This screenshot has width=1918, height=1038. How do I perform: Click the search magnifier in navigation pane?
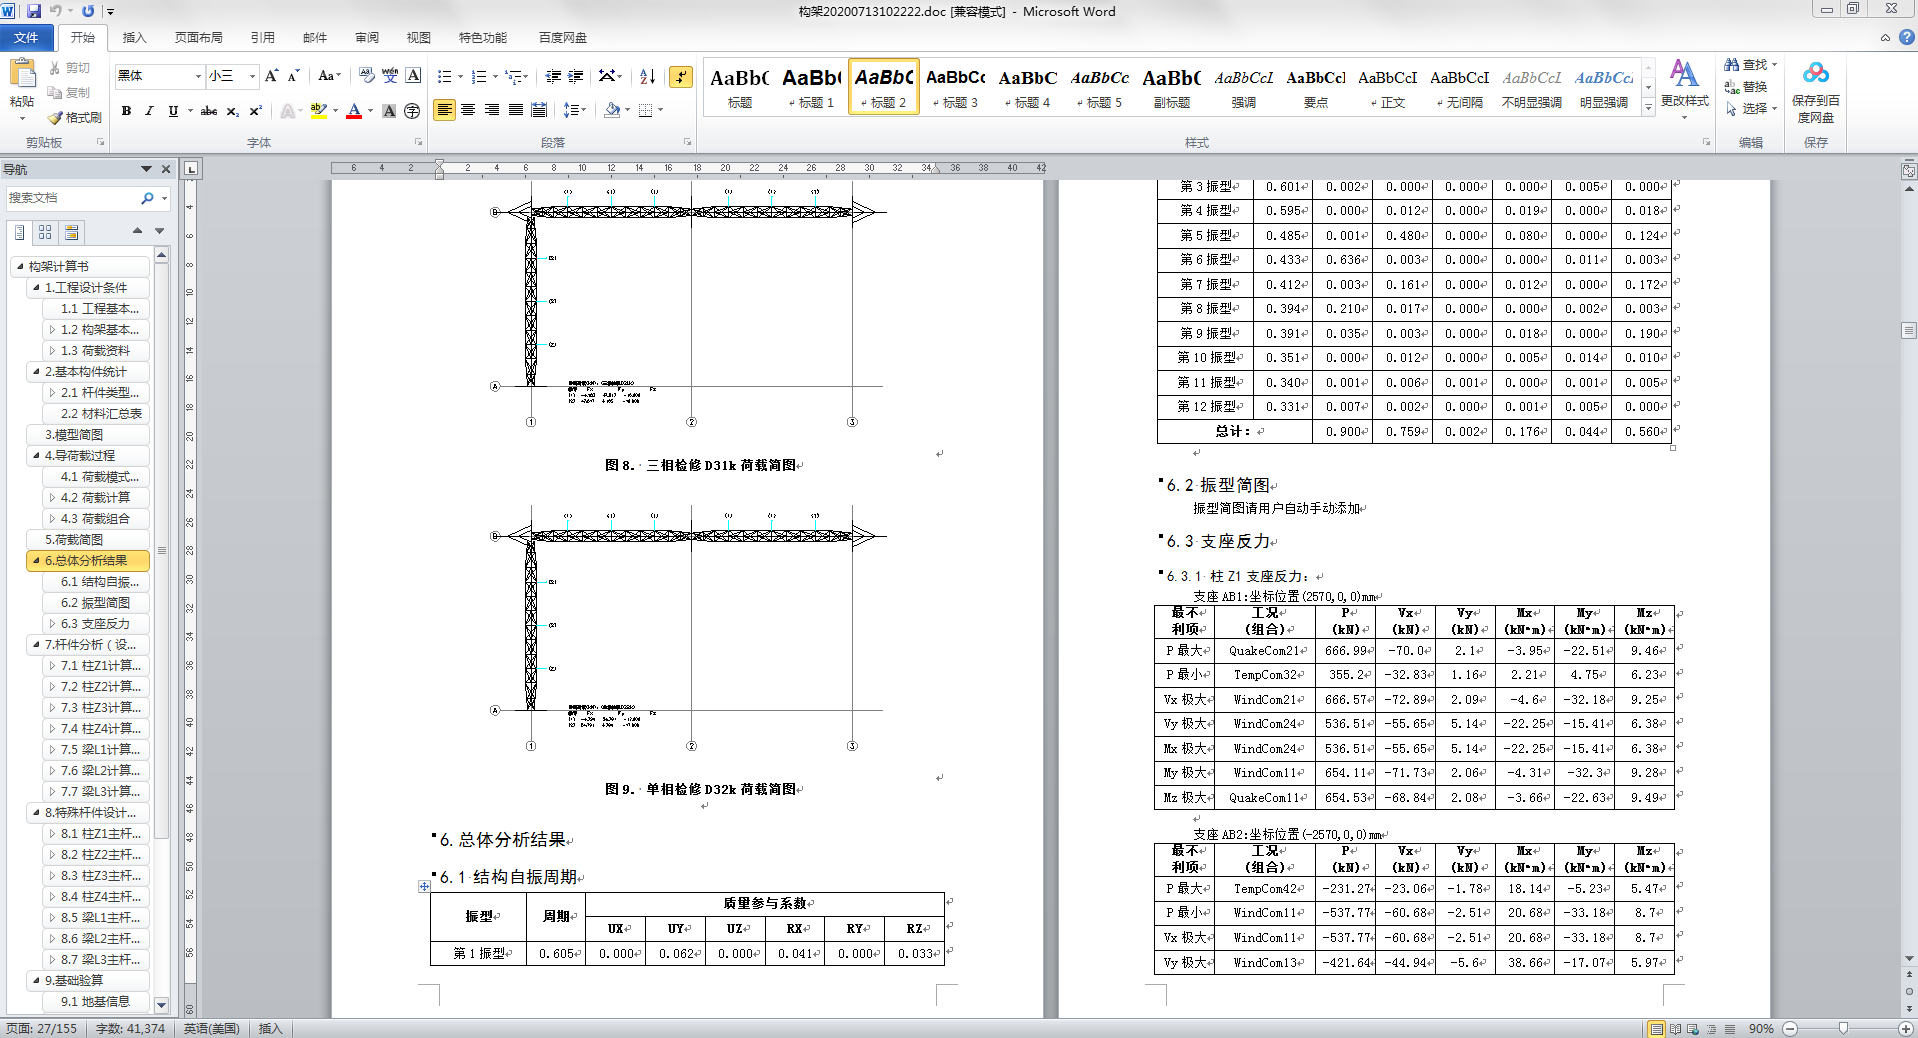point(148,198)
